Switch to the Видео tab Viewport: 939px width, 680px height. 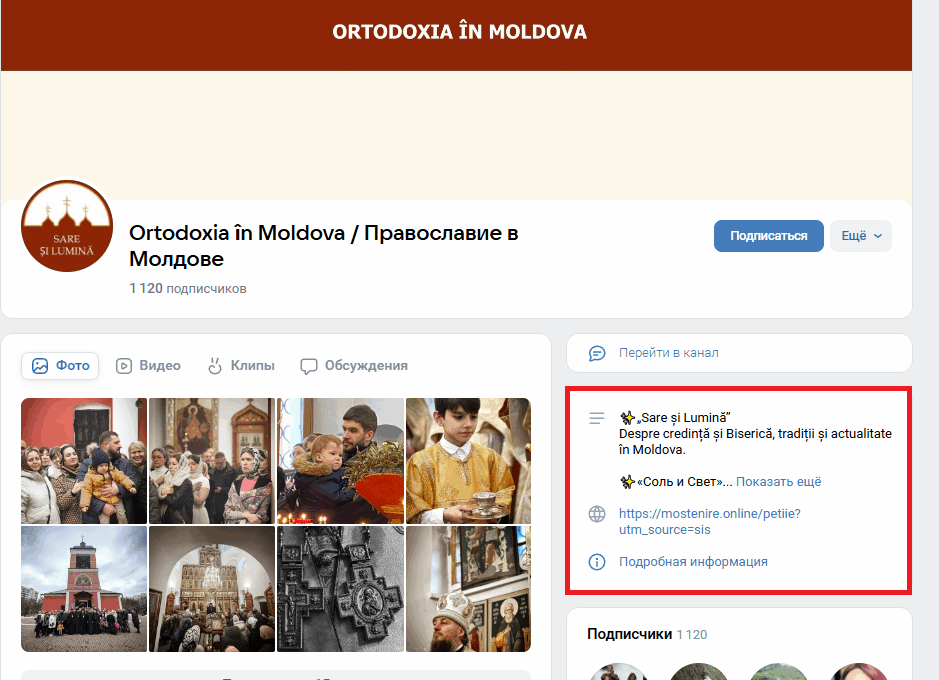tap(149, 366)
